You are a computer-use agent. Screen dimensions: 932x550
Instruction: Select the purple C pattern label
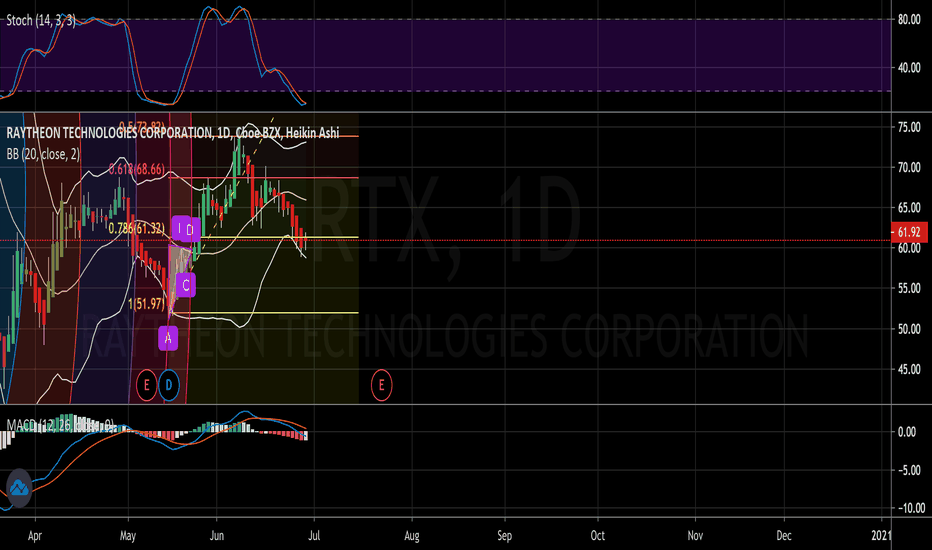coord(186,285)
